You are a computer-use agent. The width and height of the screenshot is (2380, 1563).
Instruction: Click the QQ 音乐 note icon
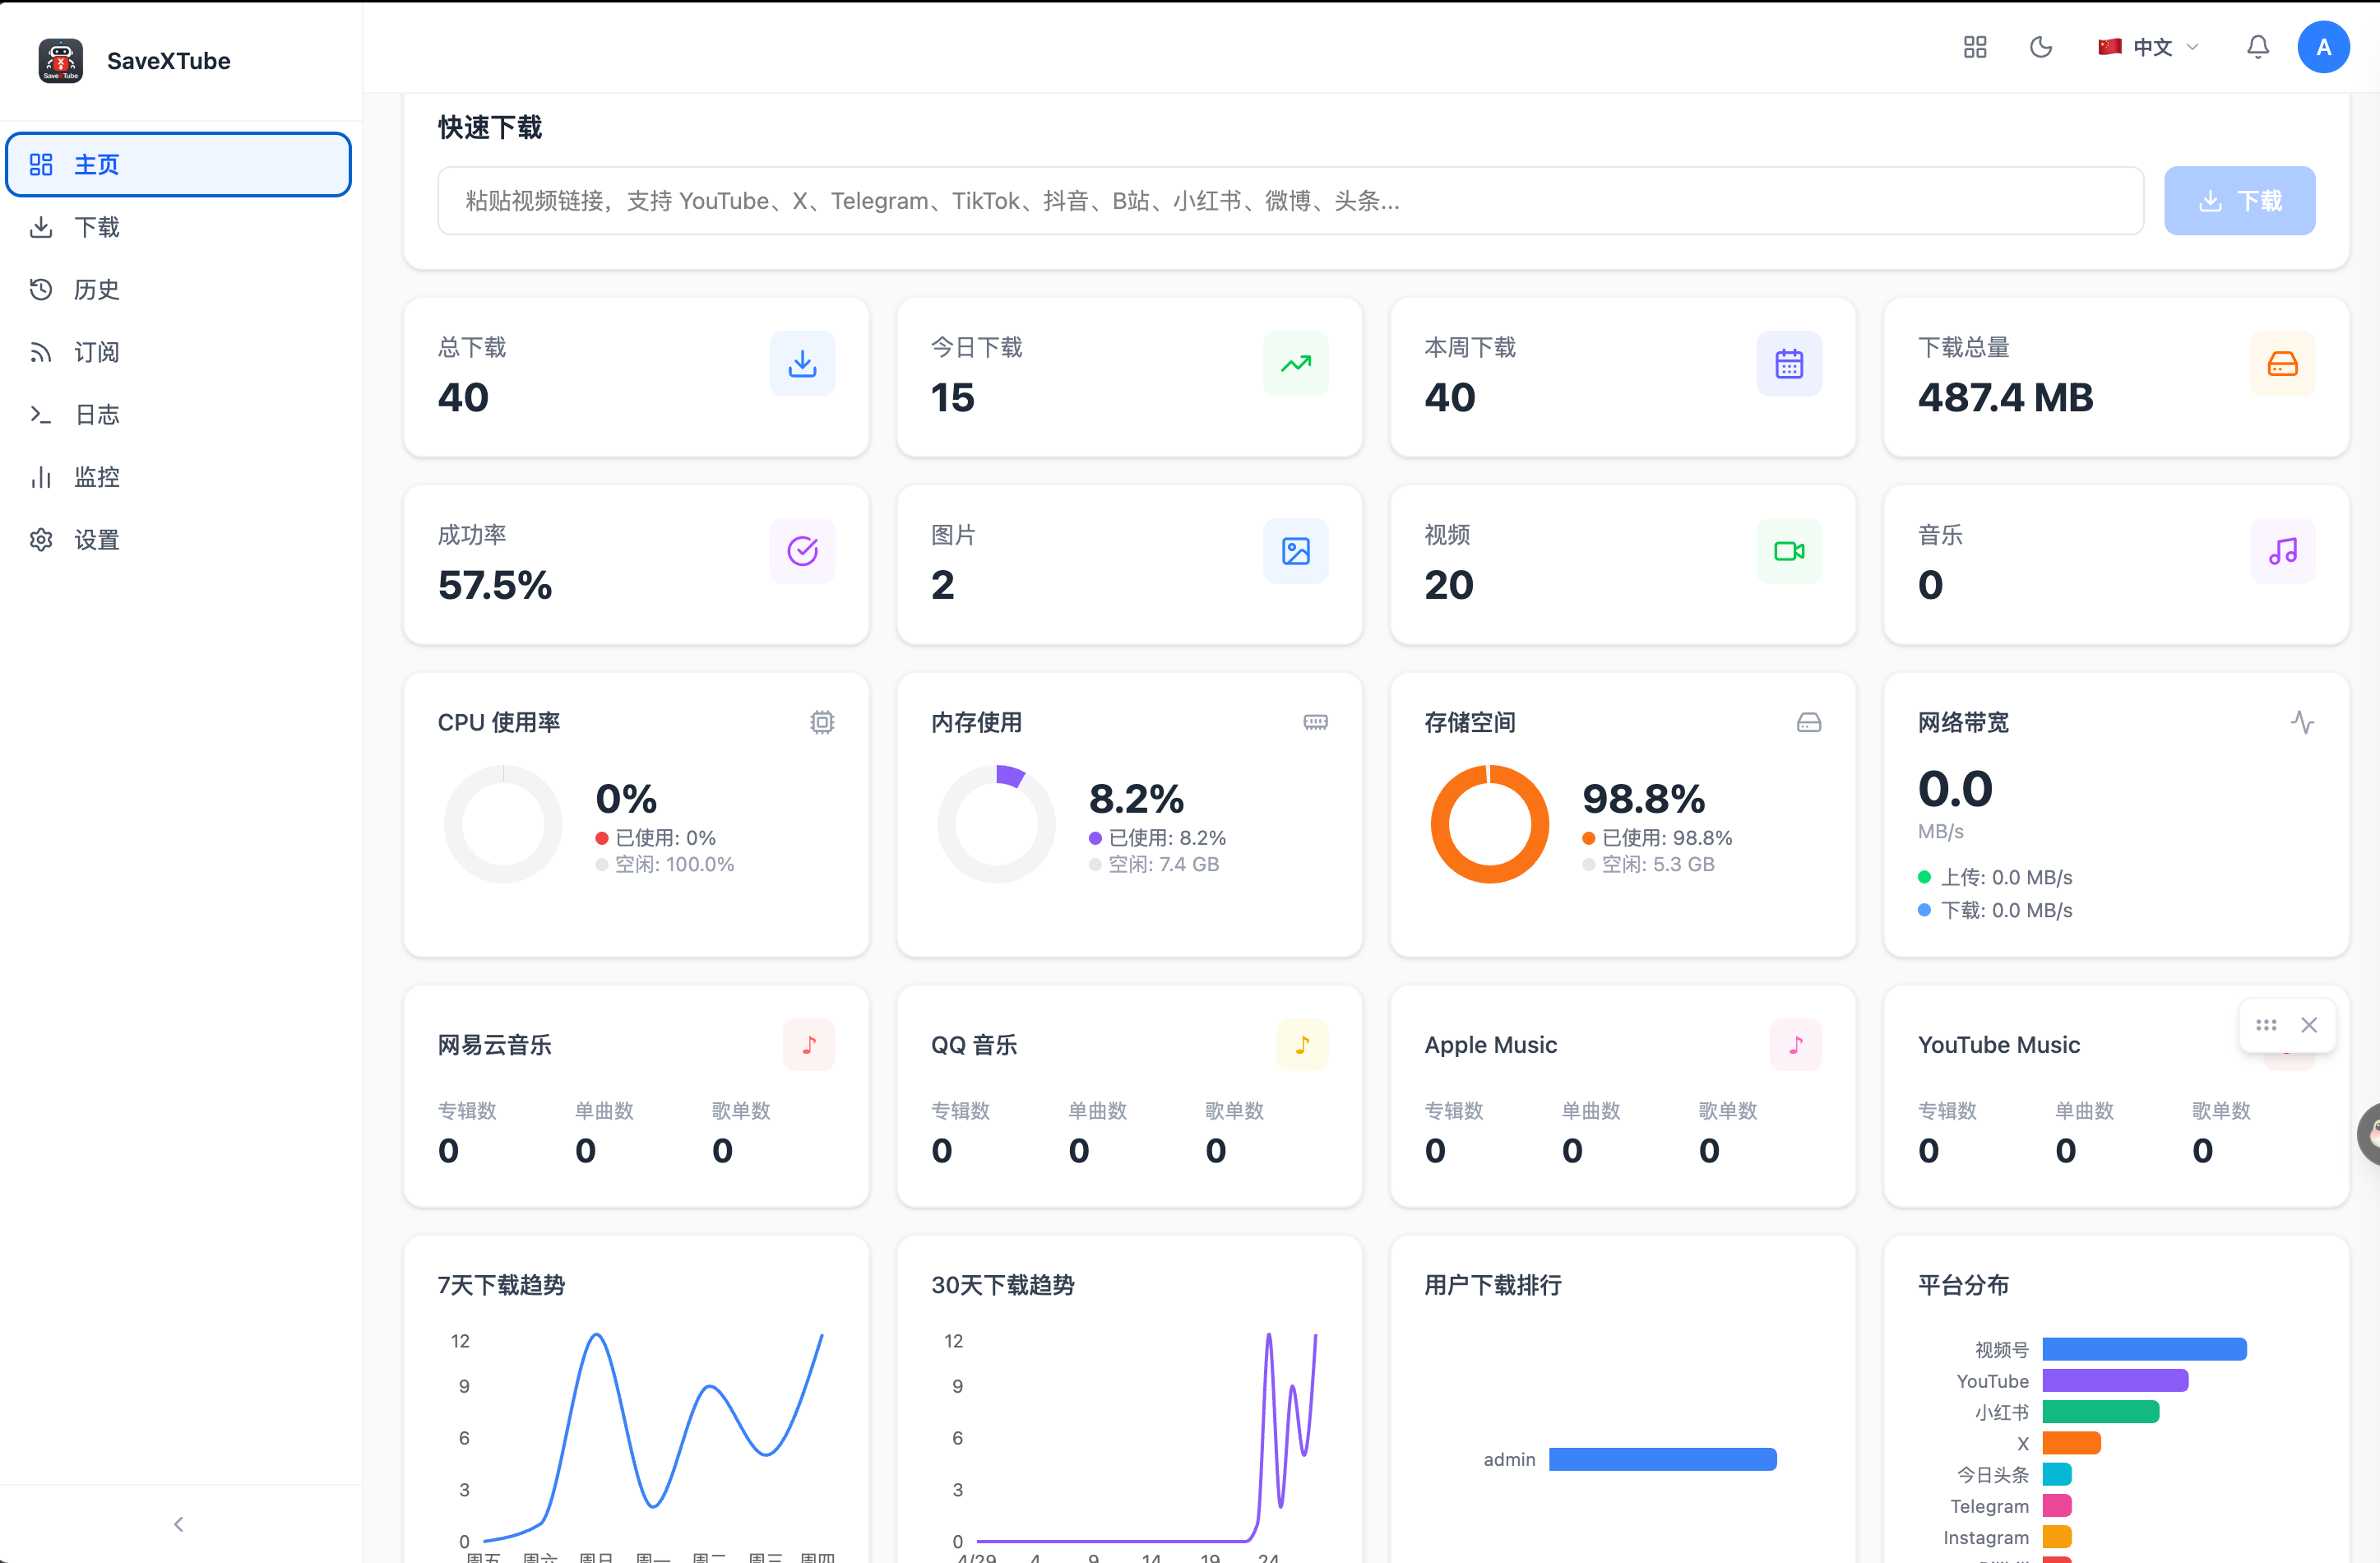tap(1303, 1045)
